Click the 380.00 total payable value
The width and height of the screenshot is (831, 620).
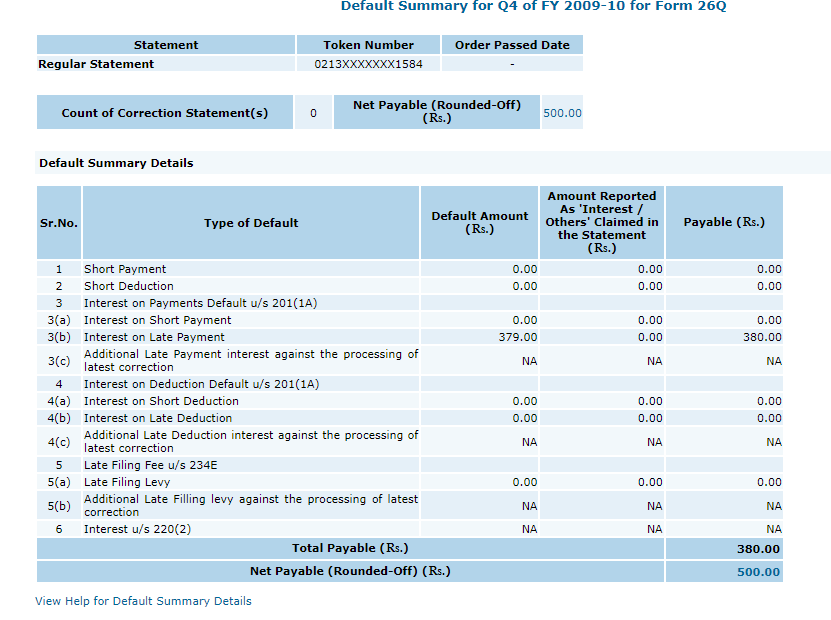[758, 549]
